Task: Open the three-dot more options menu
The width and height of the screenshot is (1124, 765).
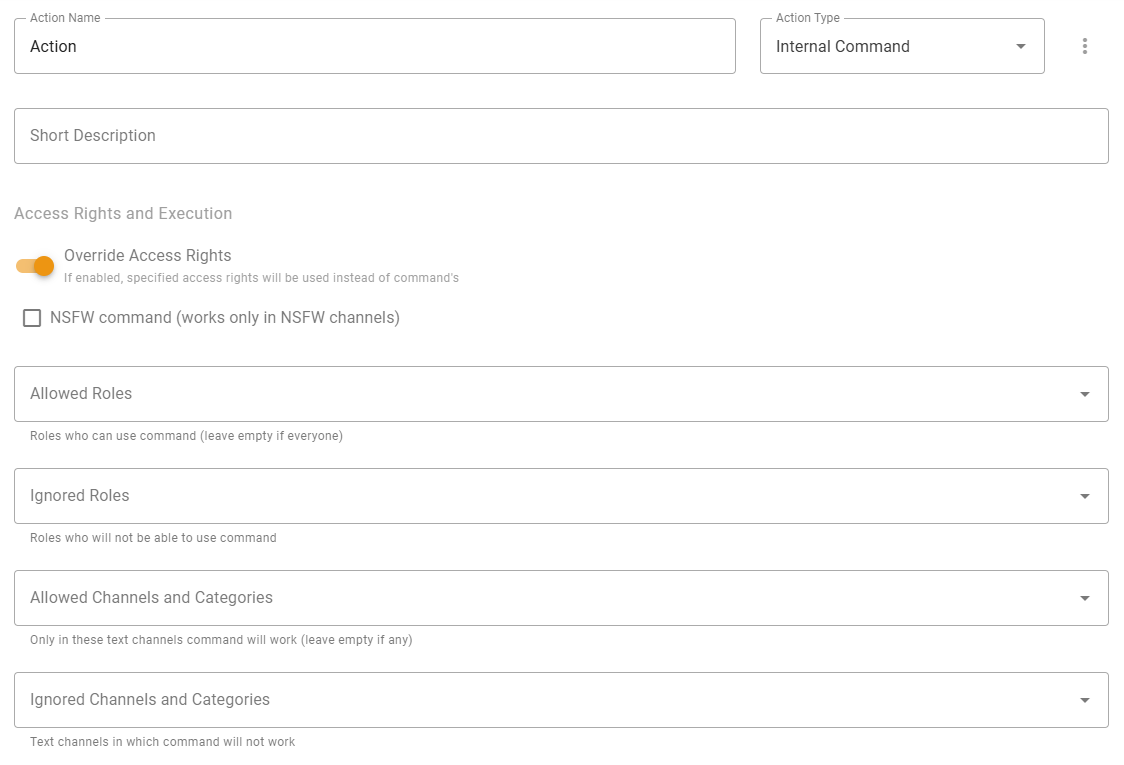Action: (x=1085, y=46)
